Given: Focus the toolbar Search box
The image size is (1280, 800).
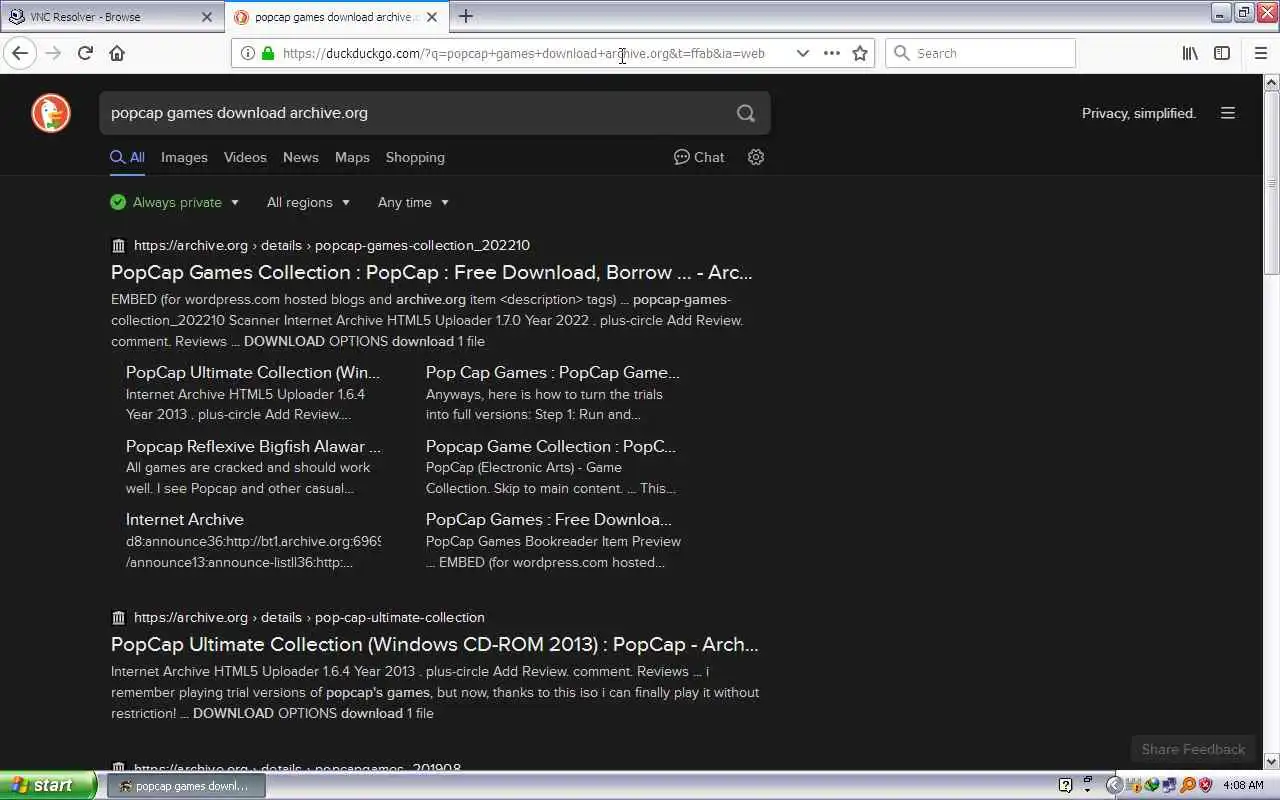Looking at the screenshot, I should click(980, 53).
